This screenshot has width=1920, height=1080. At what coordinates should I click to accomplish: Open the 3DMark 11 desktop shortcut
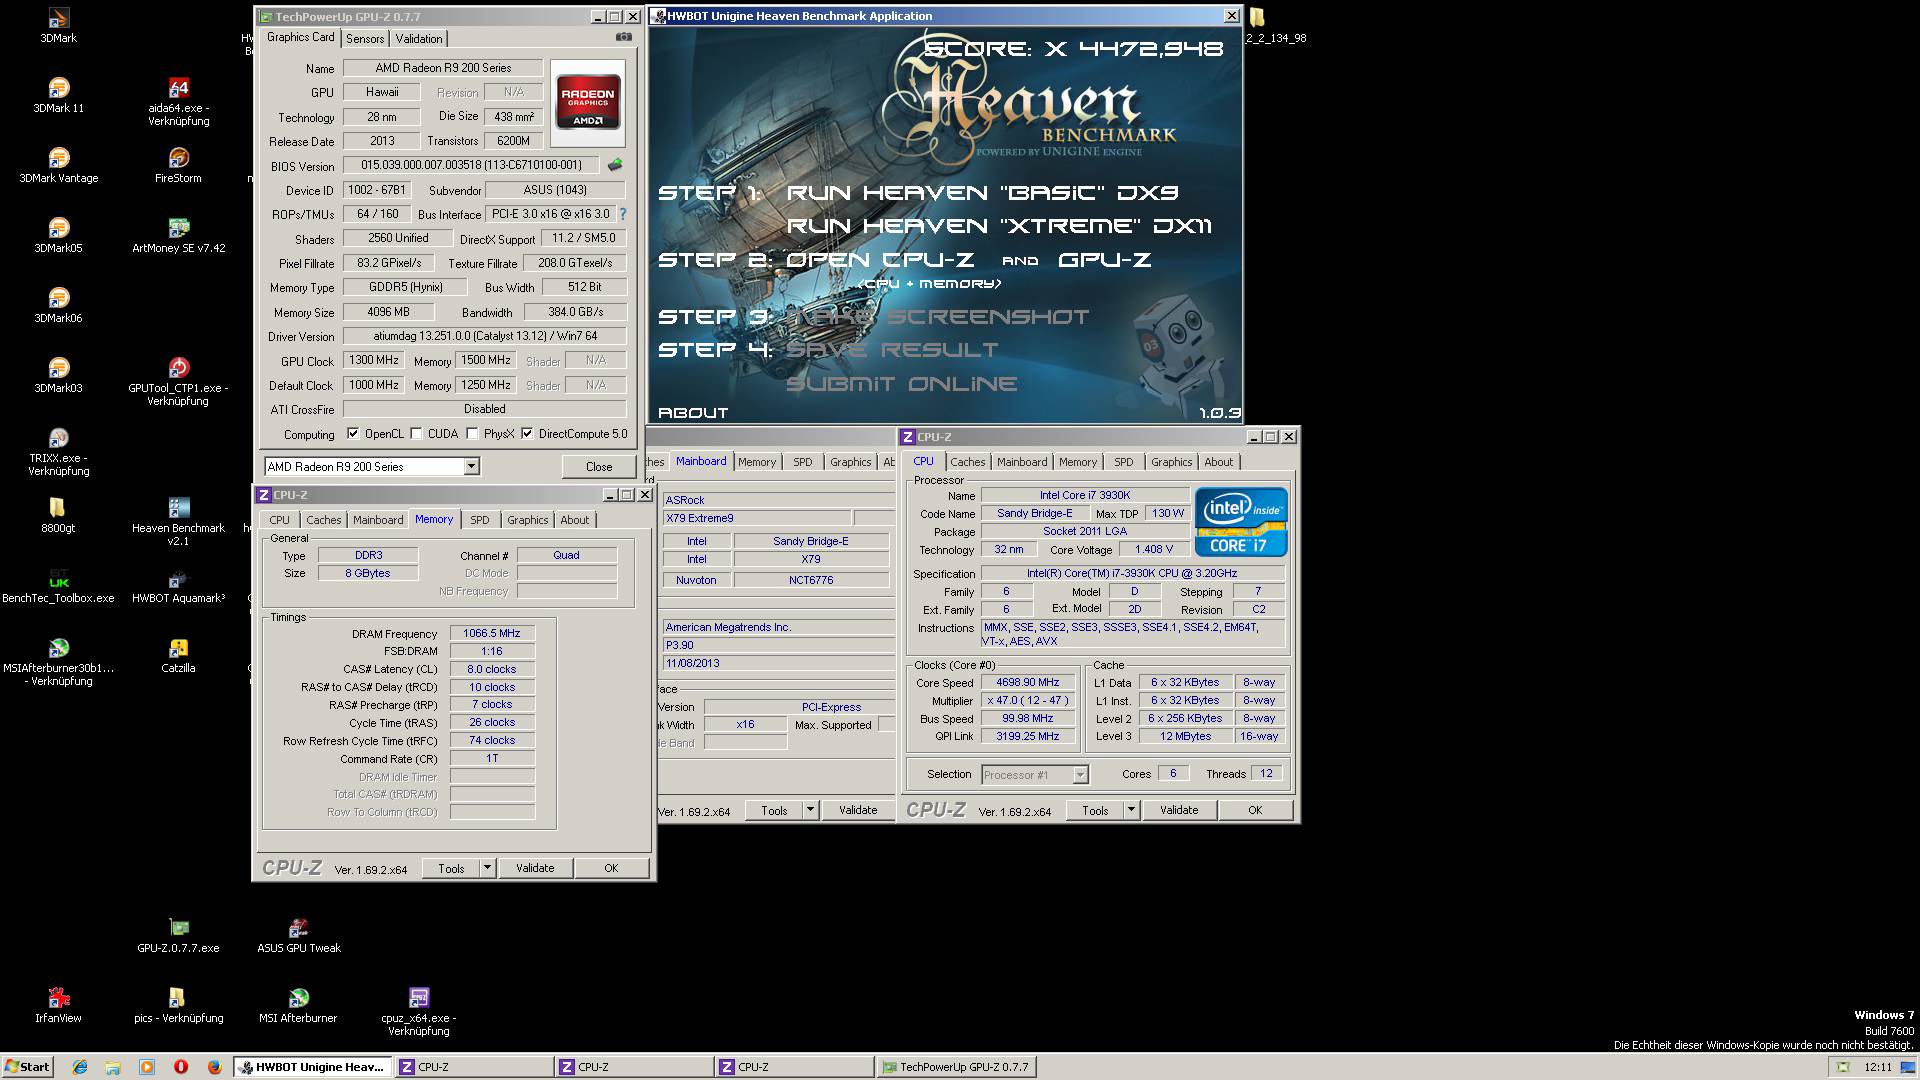click(x=58, y=95)
